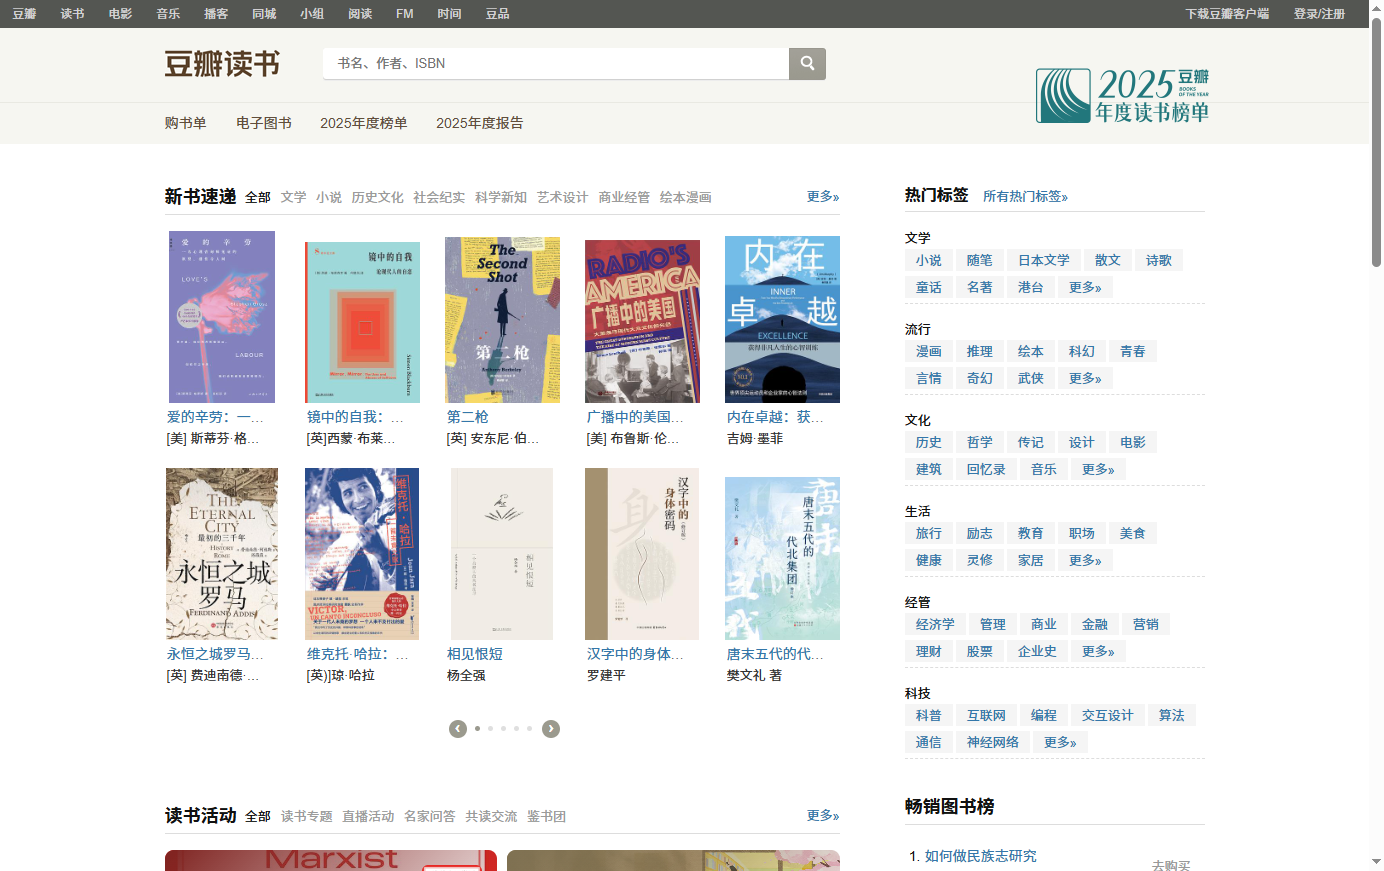Expand 更多» for 新书速递 section
Screen dimensions: 1384x871
823,197
